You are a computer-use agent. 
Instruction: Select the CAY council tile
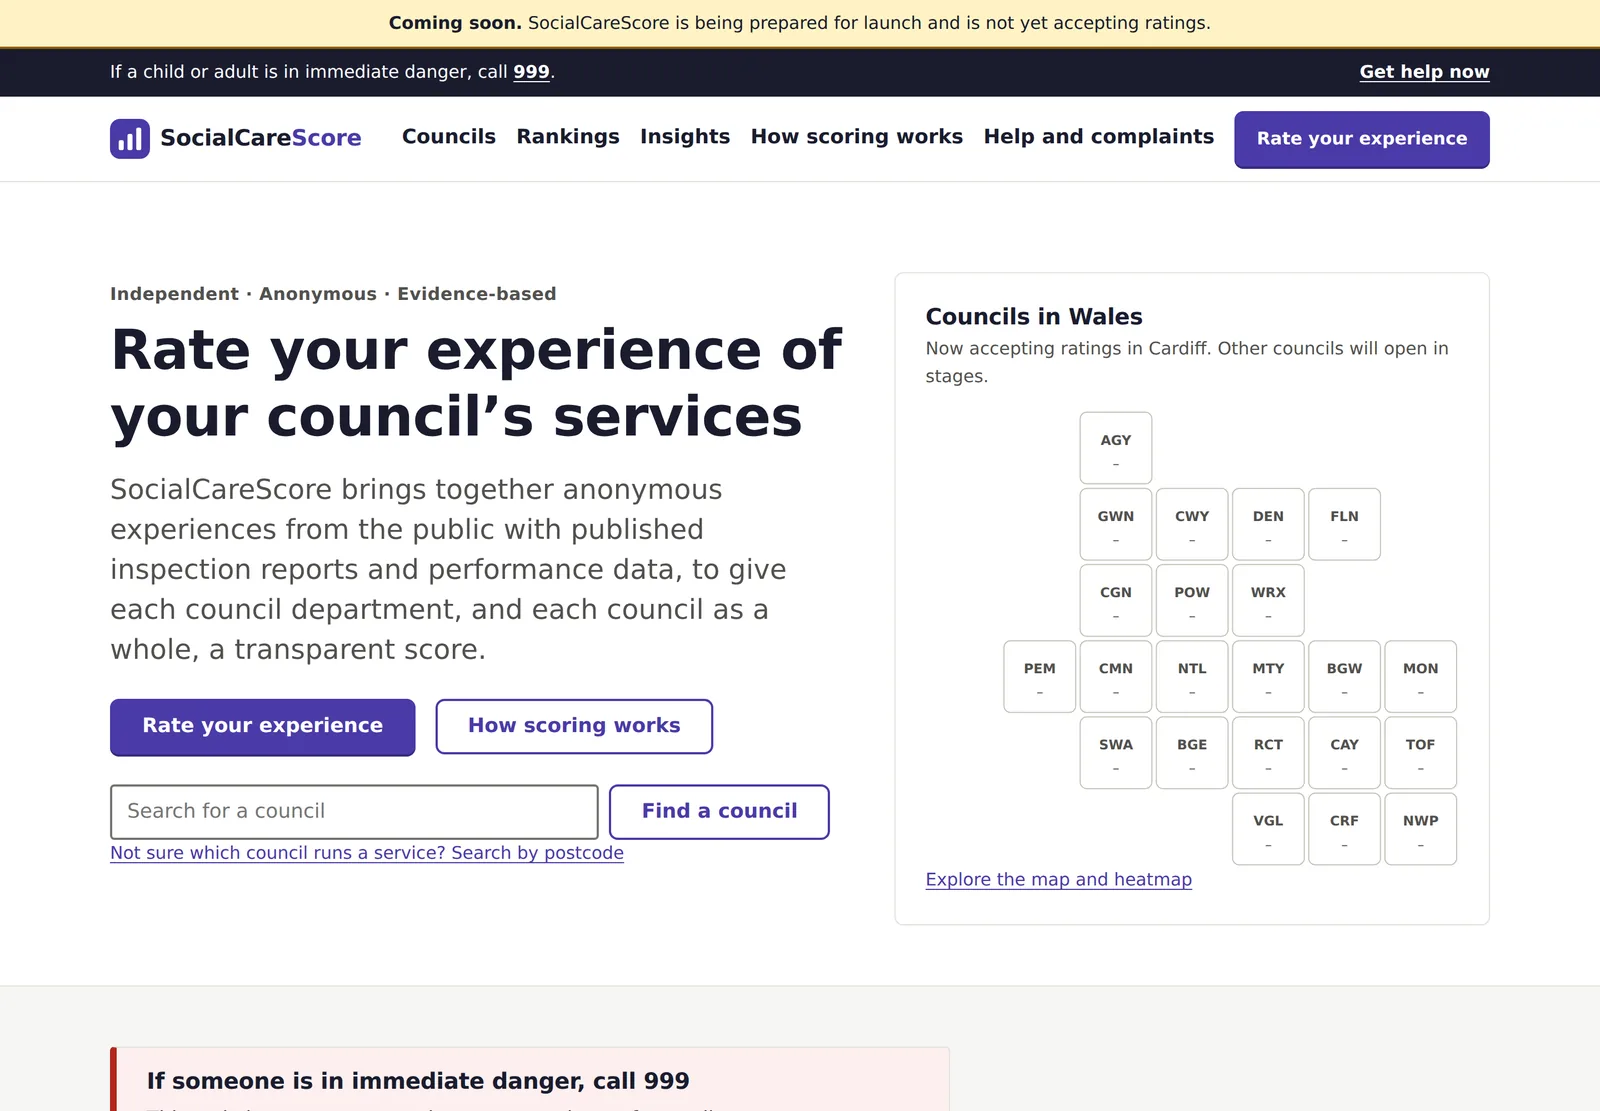click(x=1344, y=753)
